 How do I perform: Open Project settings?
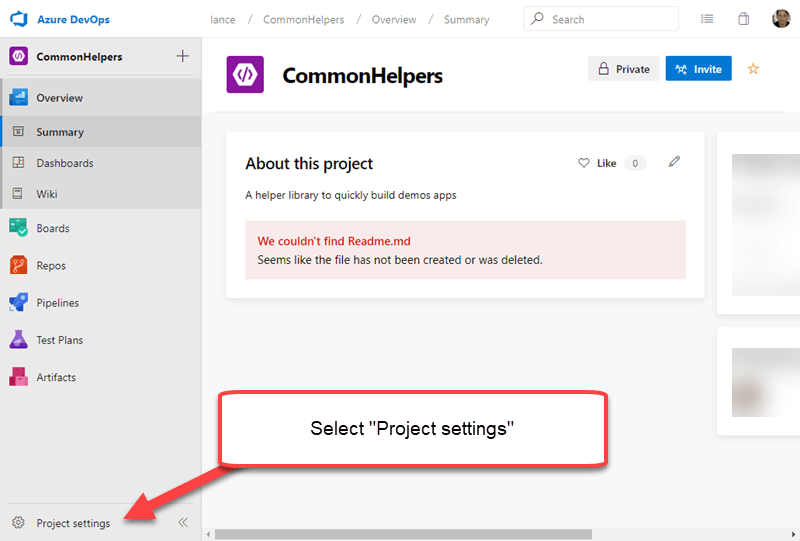click(x=73, y=523)
